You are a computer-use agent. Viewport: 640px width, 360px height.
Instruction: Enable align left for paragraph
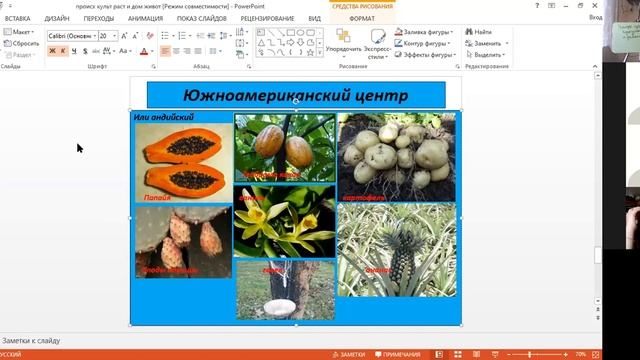tap(165, 51)
